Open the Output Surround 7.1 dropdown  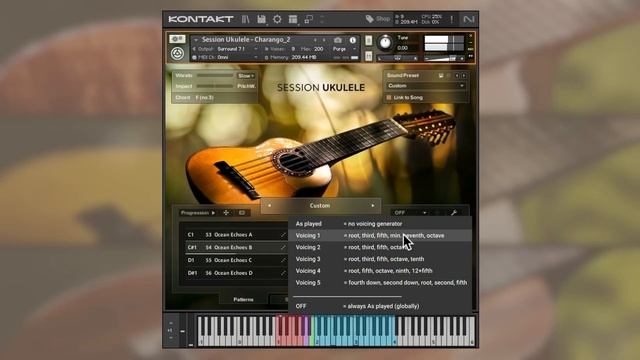(x=237, y=49)
